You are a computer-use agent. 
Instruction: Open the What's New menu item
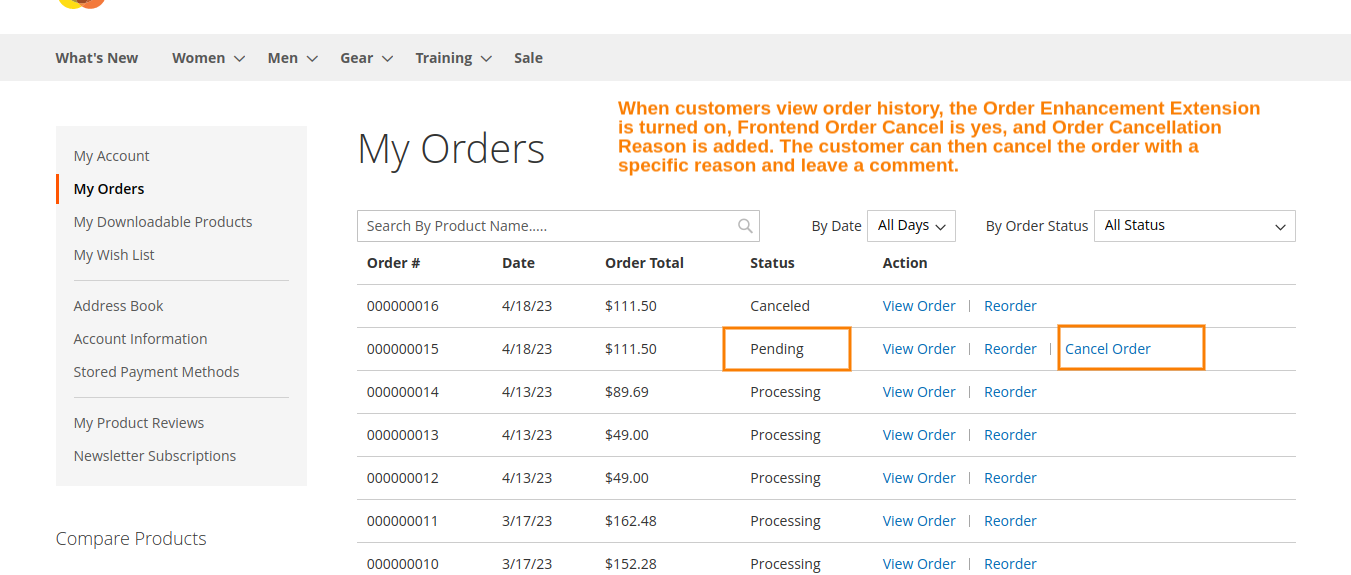coord(97,58)
